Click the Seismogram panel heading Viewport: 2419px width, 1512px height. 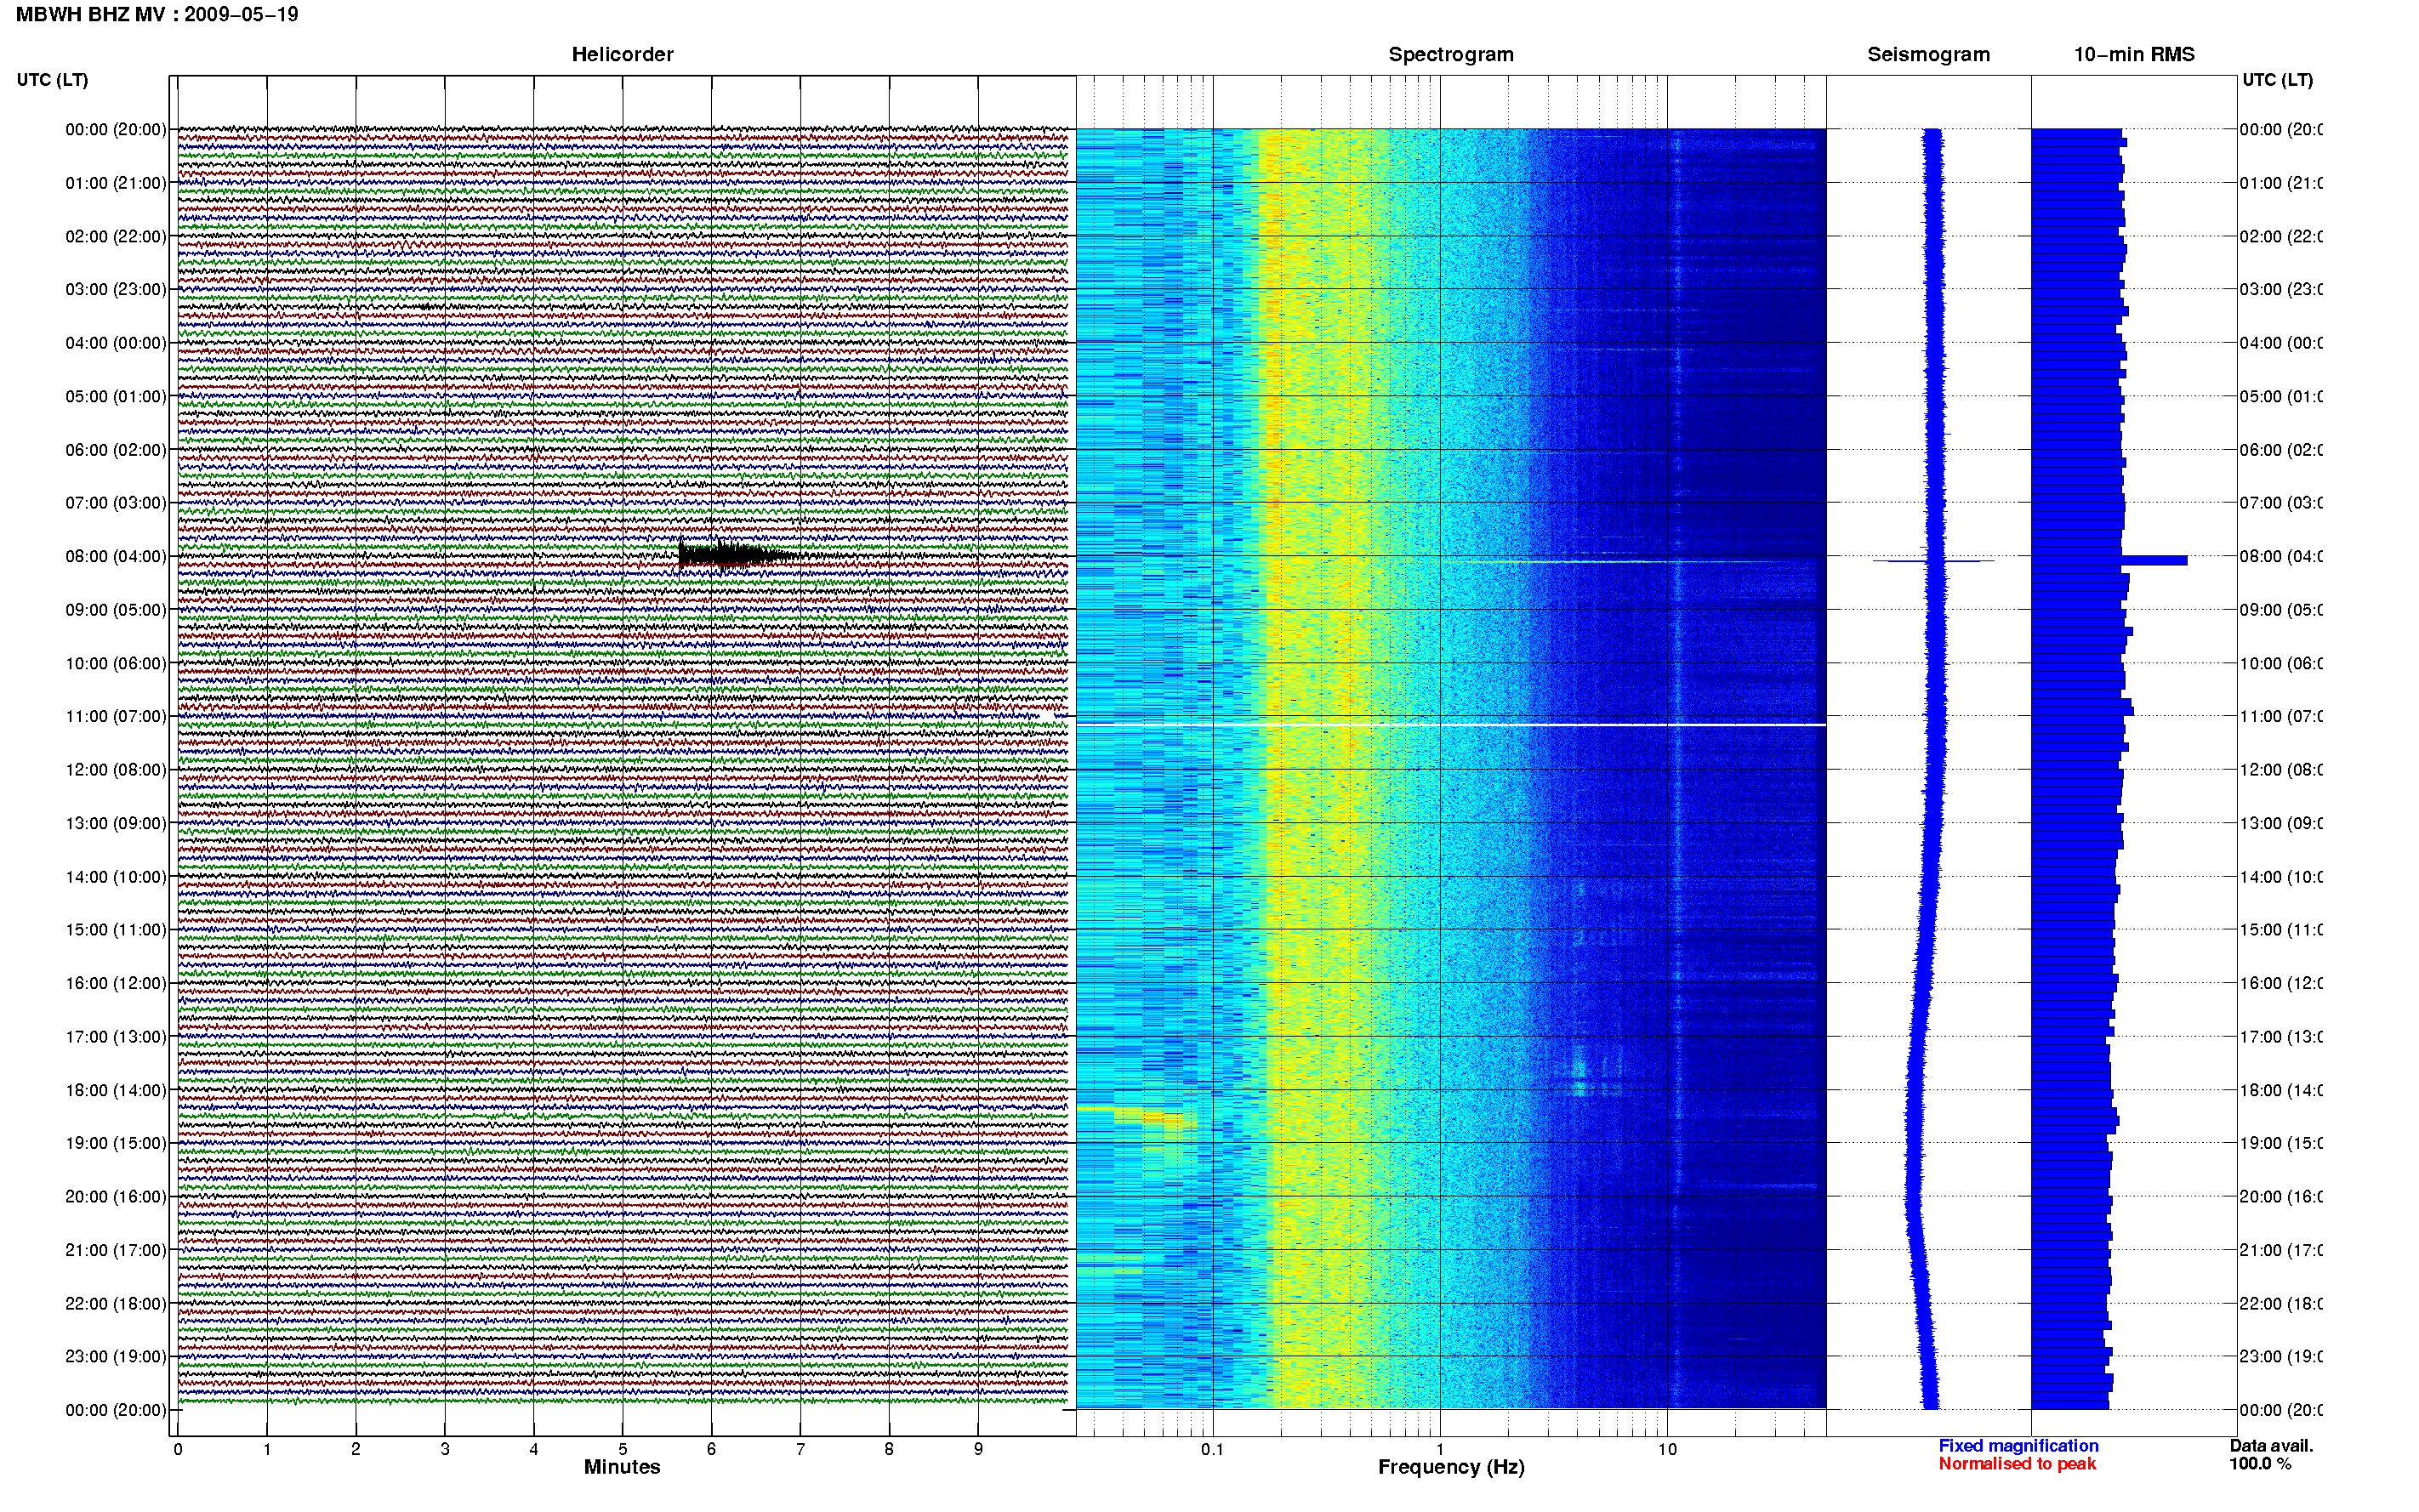[1928, 54]
